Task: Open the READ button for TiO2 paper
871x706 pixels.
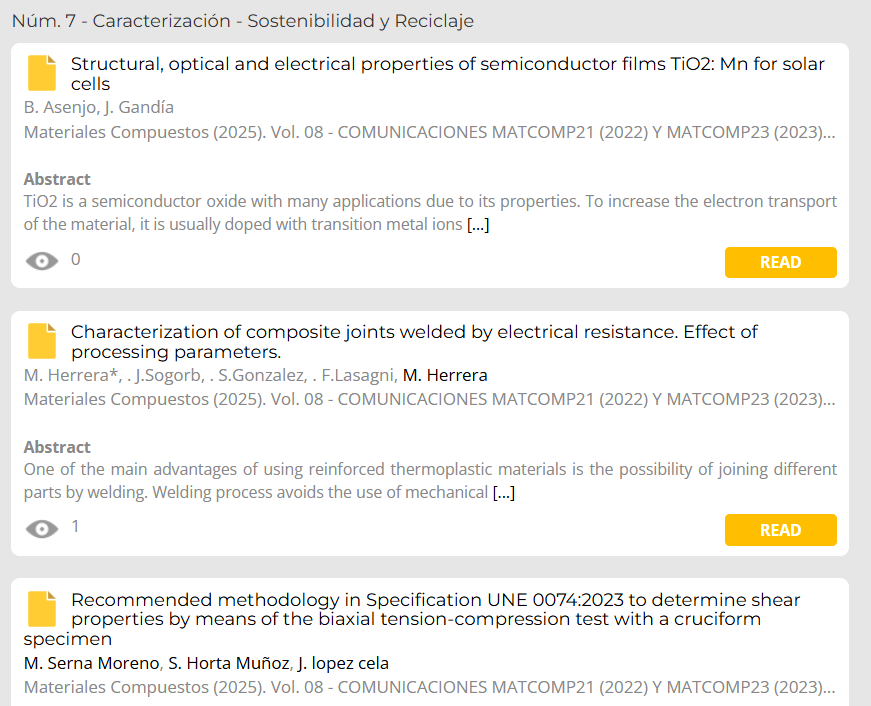Action: tap(780, 262)
